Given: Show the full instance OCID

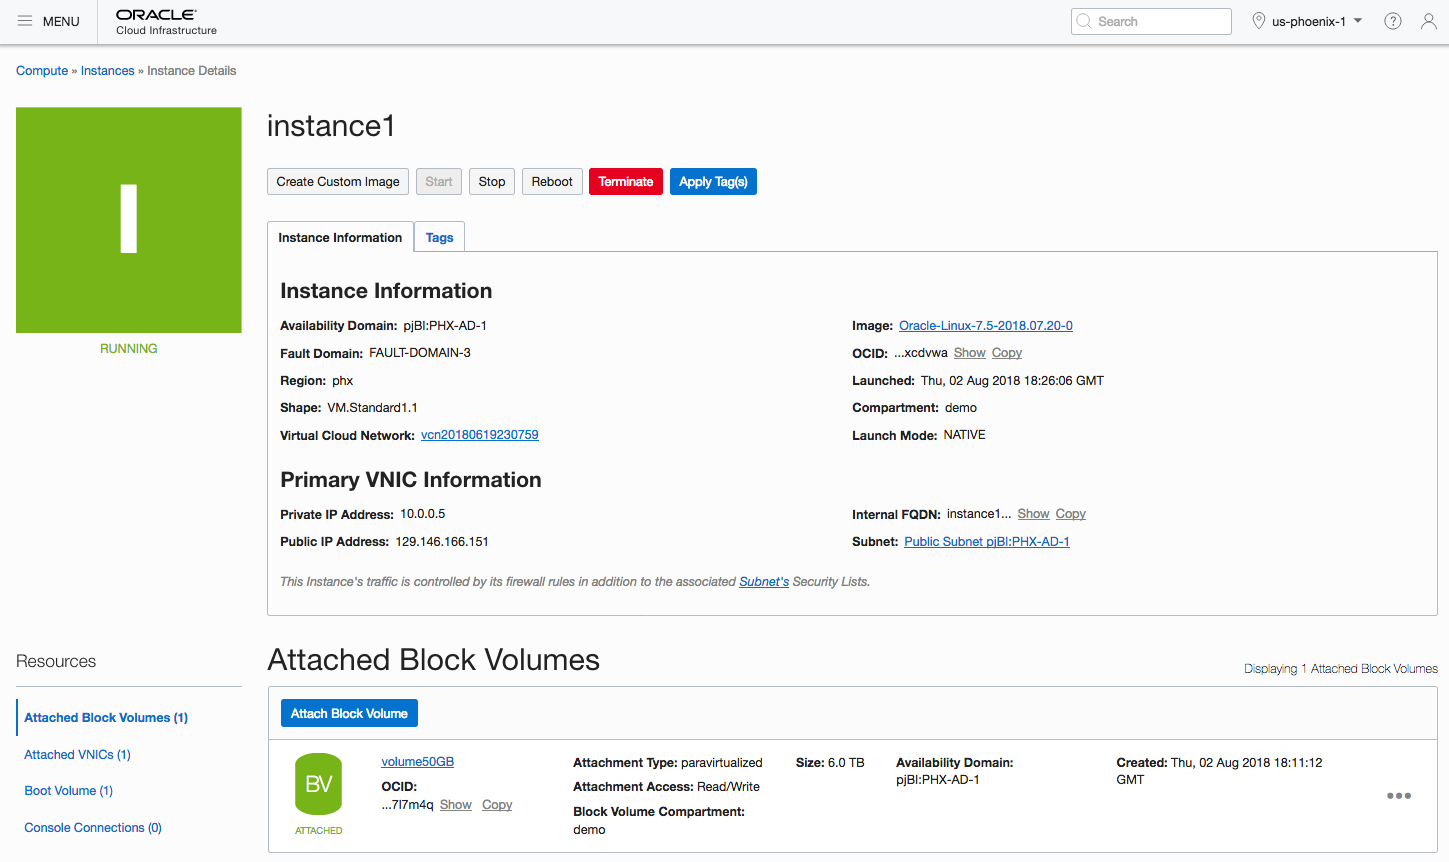Looking at the screenshot, I should (x=969, y=353).
